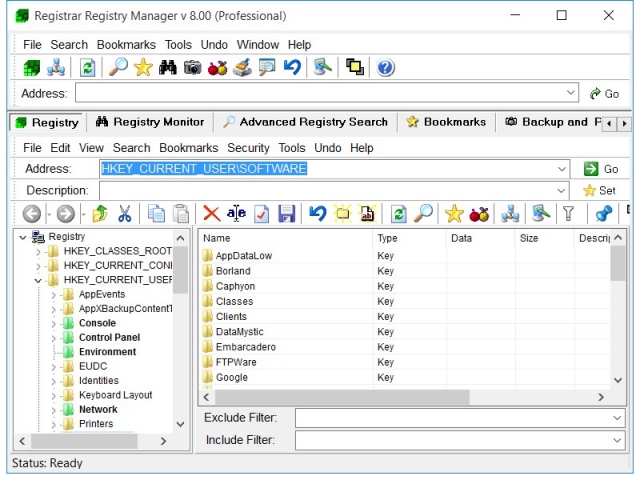The height and width of the screenshot is (480, 640).
Task: Click the green registry cube icon in top toolbar
Action: (x=31, y=67)
